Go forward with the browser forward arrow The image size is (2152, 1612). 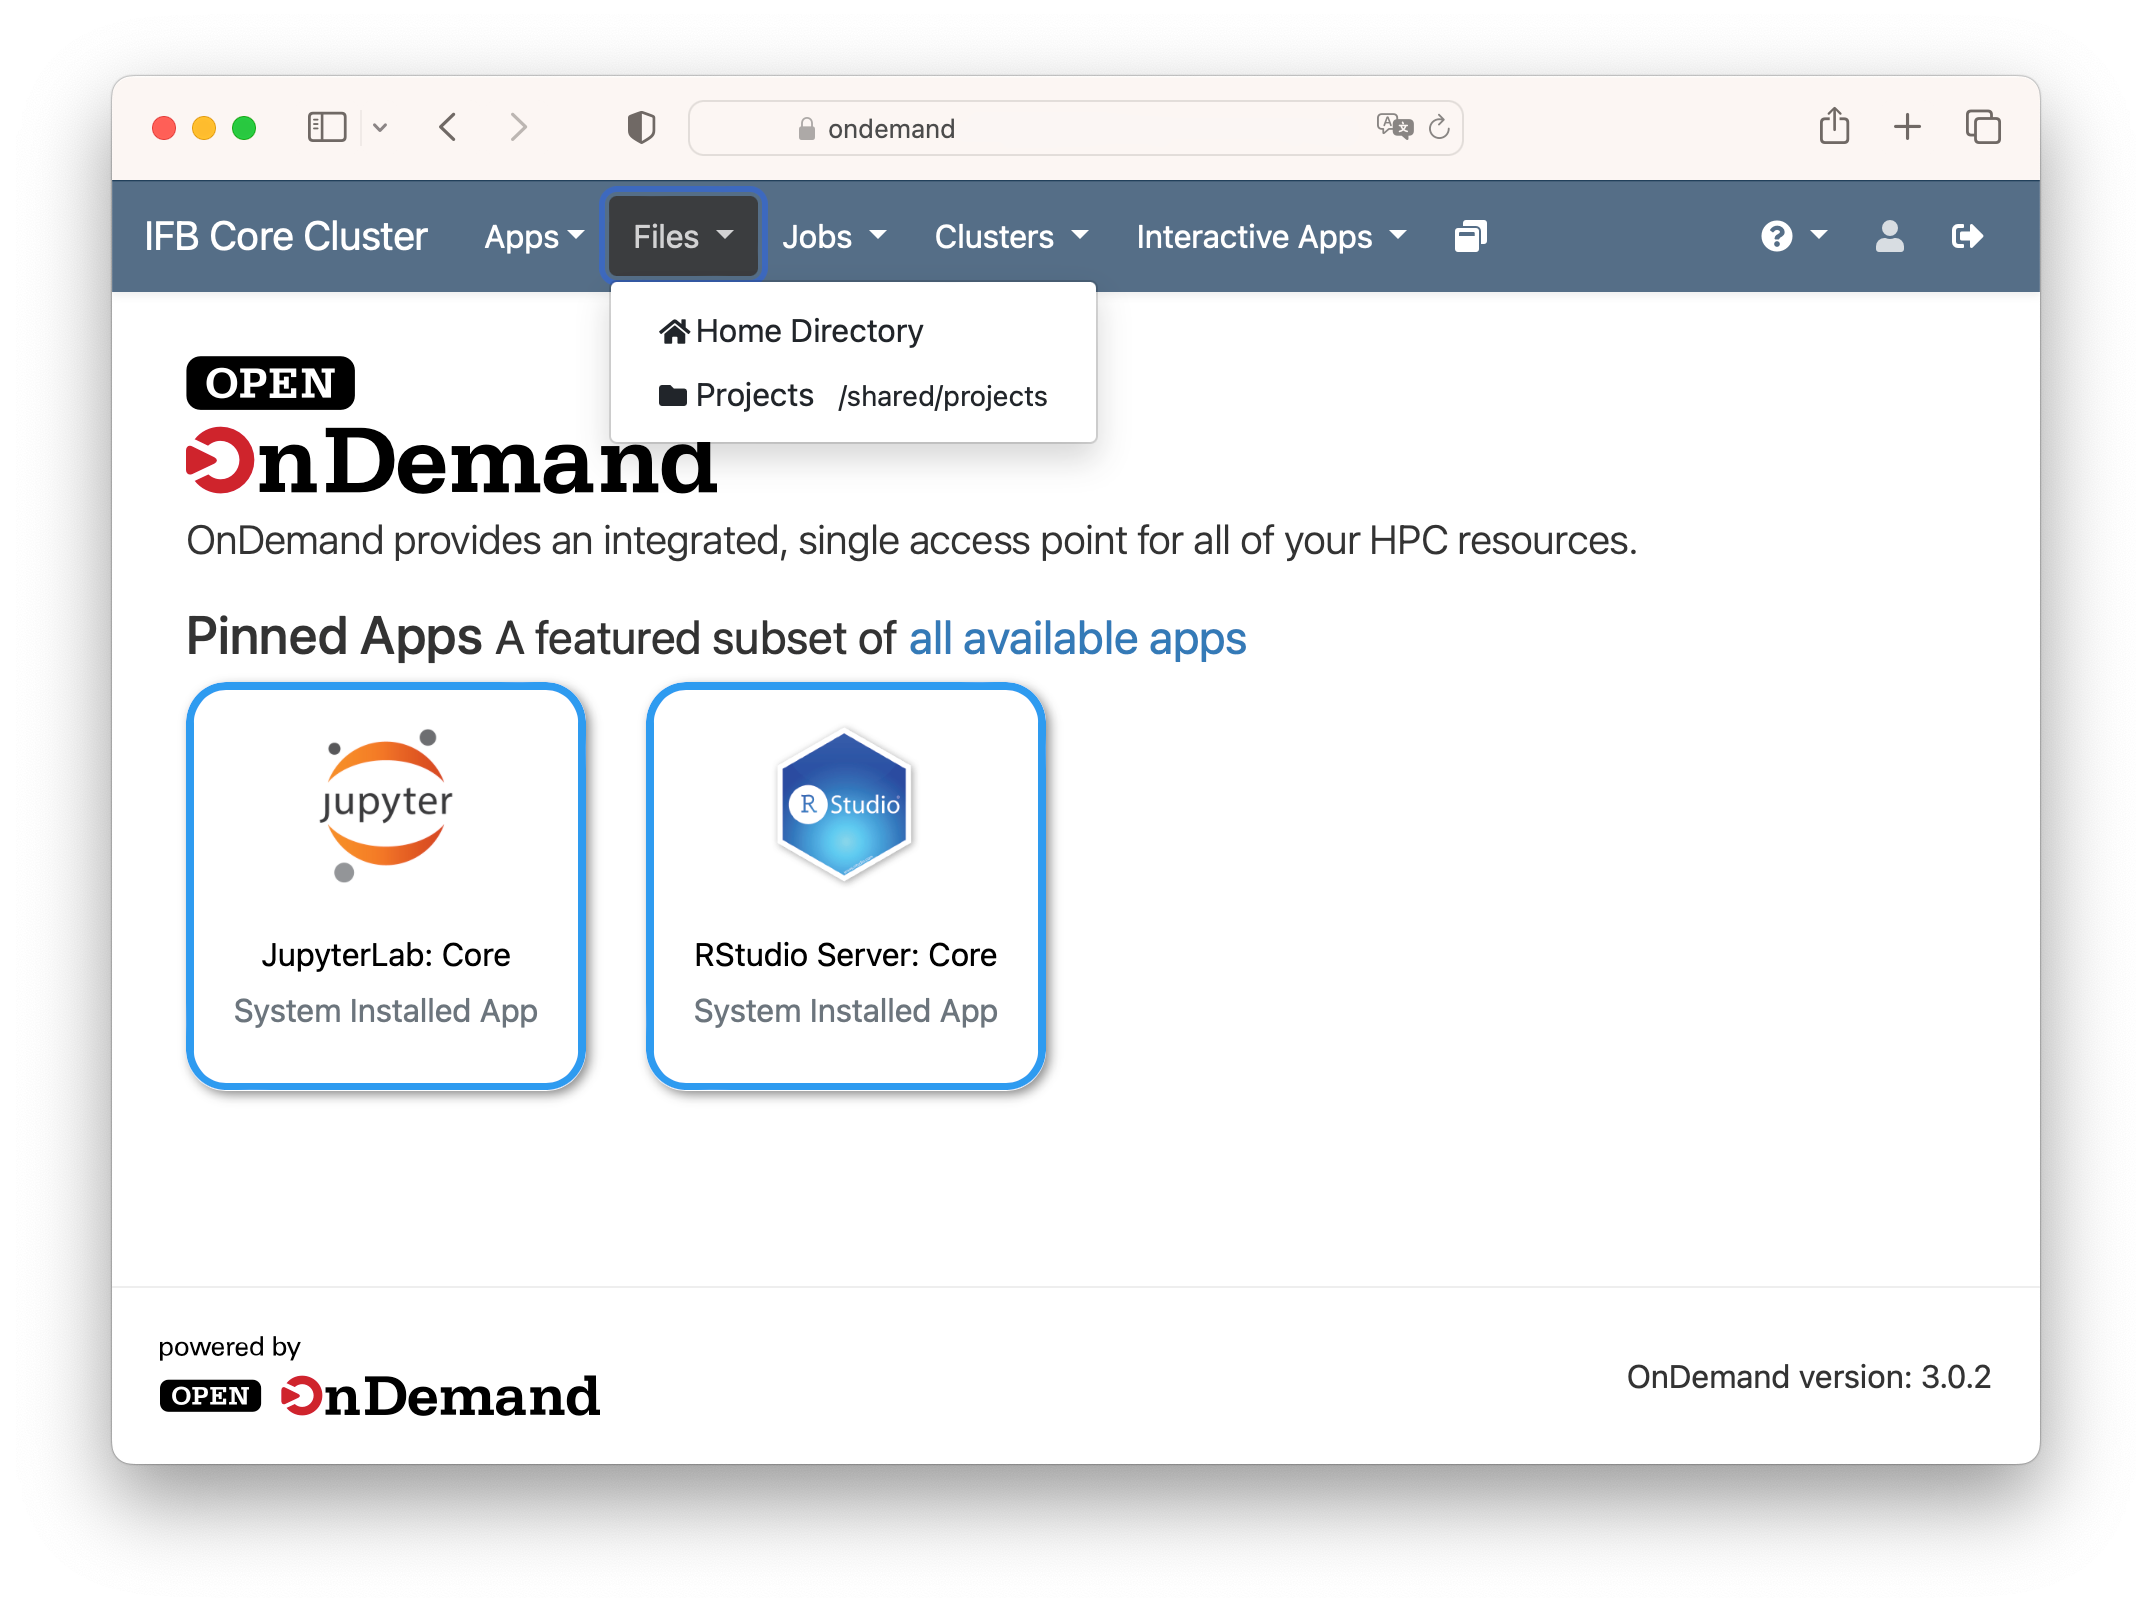coord(518,127)
